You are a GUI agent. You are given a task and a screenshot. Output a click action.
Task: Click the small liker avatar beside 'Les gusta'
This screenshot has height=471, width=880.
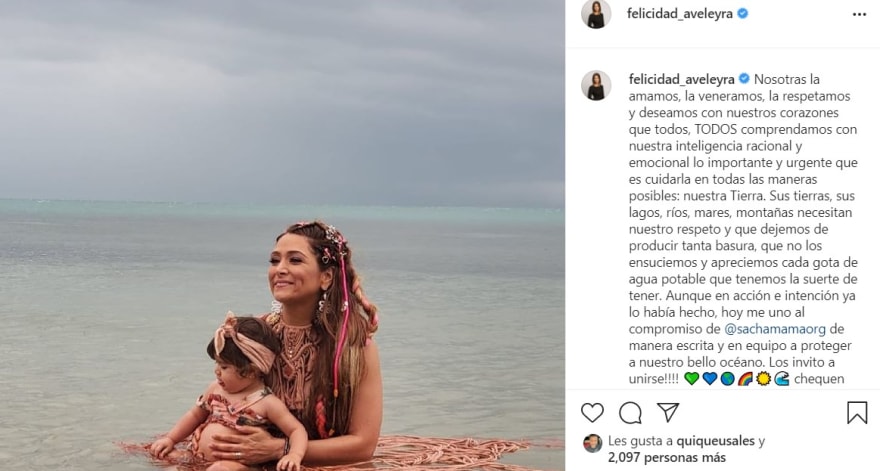tap(593, 442)
